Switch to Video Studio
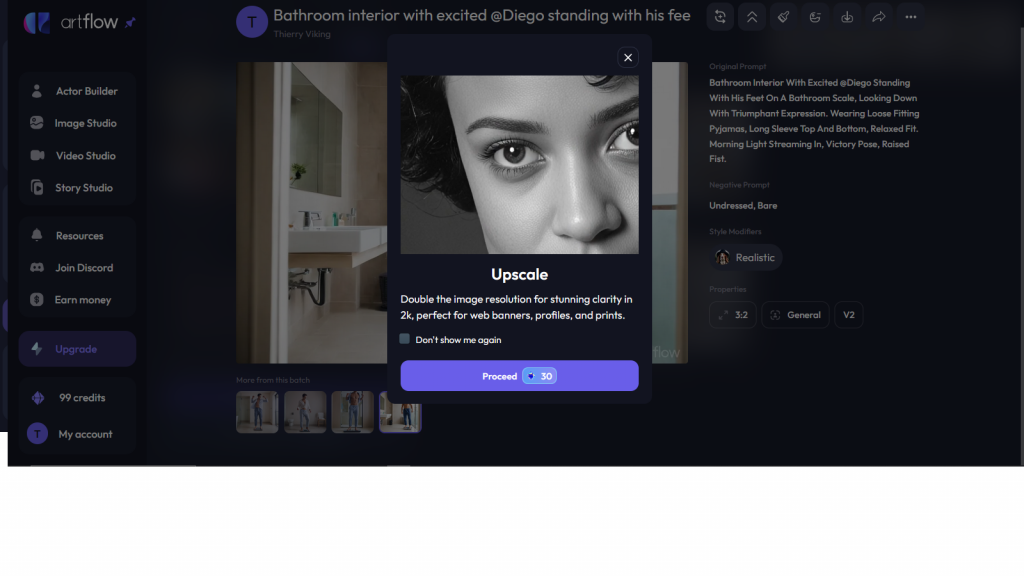Image resolution: width=1024 pixels, height=576 pixels. (77, 155)
